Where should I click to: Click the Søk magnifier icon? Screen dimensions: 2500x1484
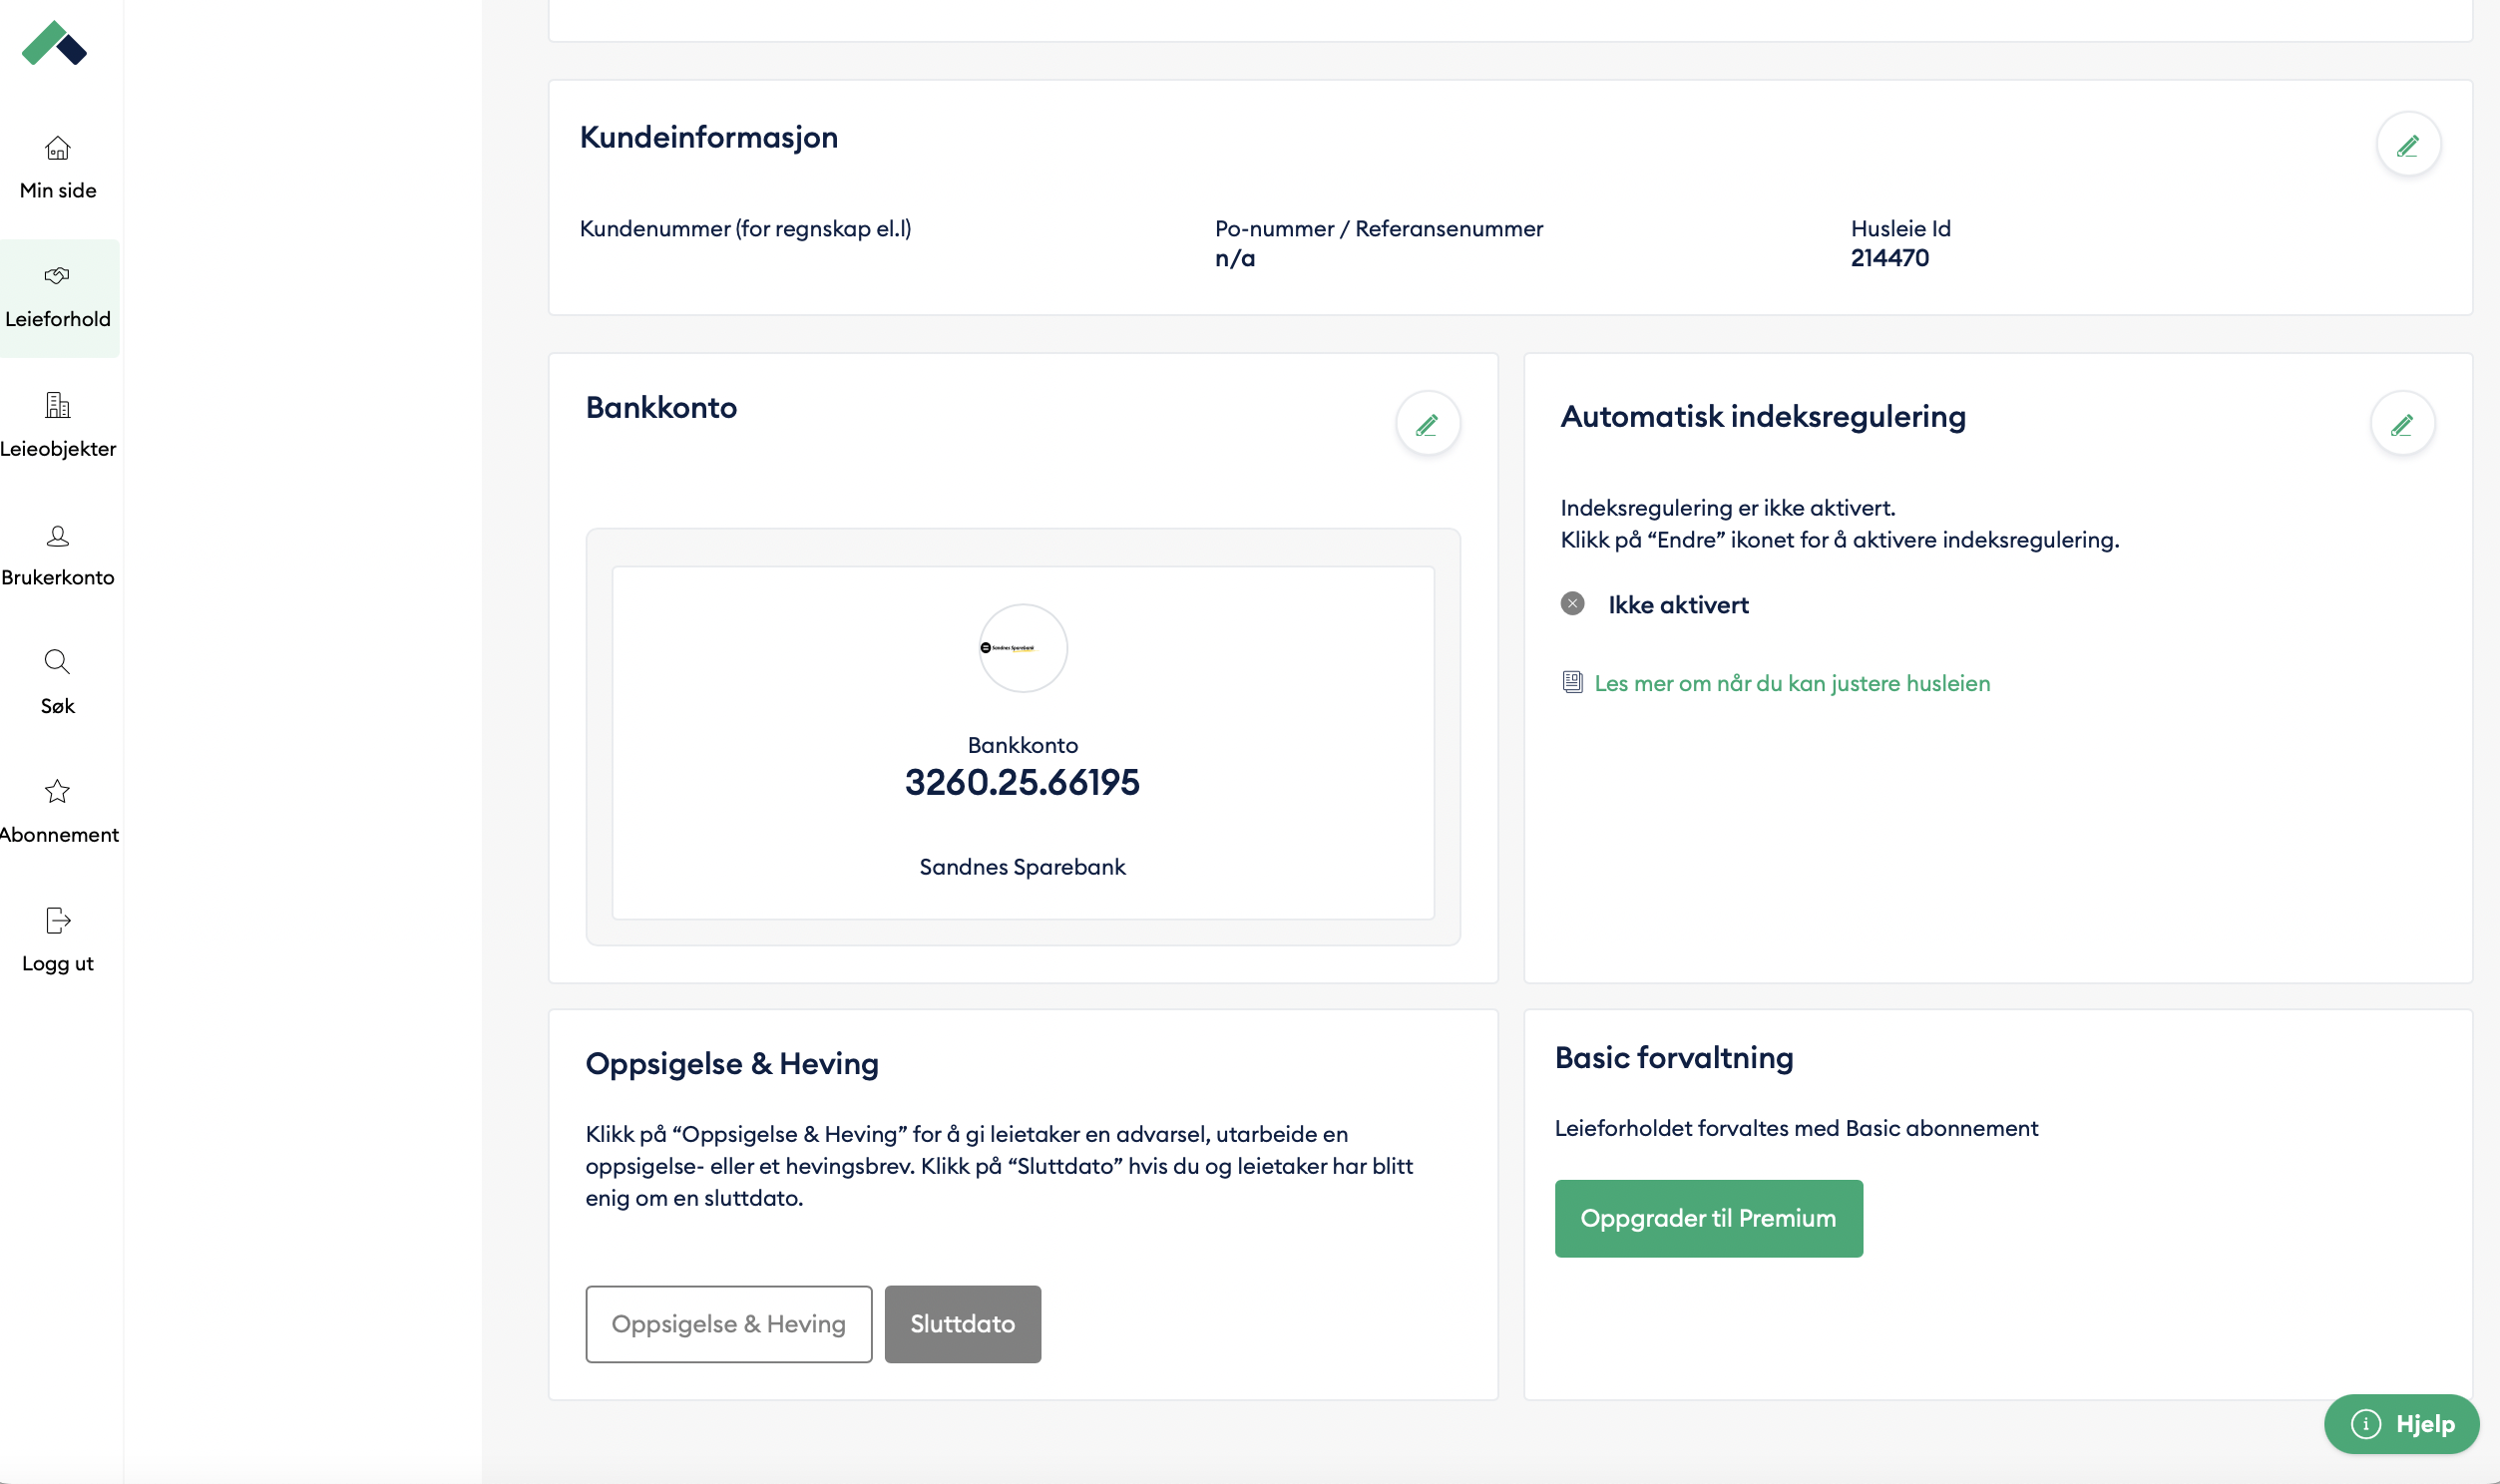coord(57,662)
